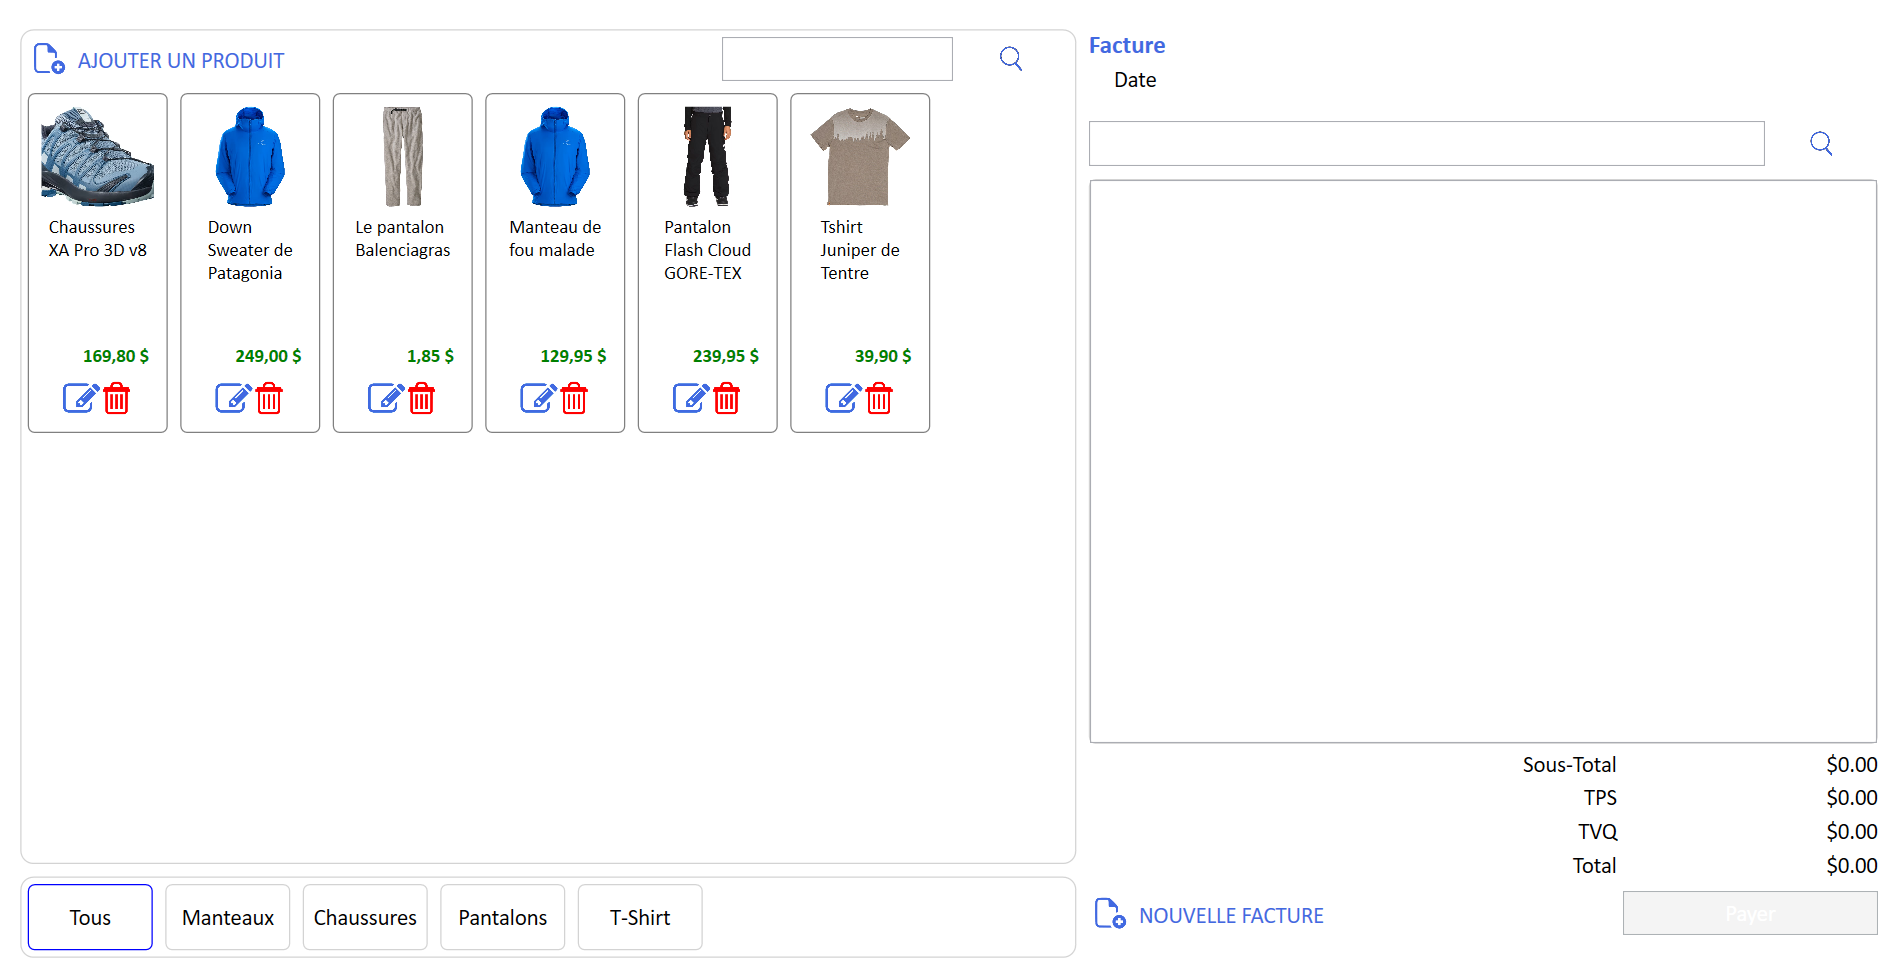The height and width of the screenshot is (980, 1901).
Task: Delete Down Sweater de Patagonia via trash icon
Action: (x=269, y=398)
